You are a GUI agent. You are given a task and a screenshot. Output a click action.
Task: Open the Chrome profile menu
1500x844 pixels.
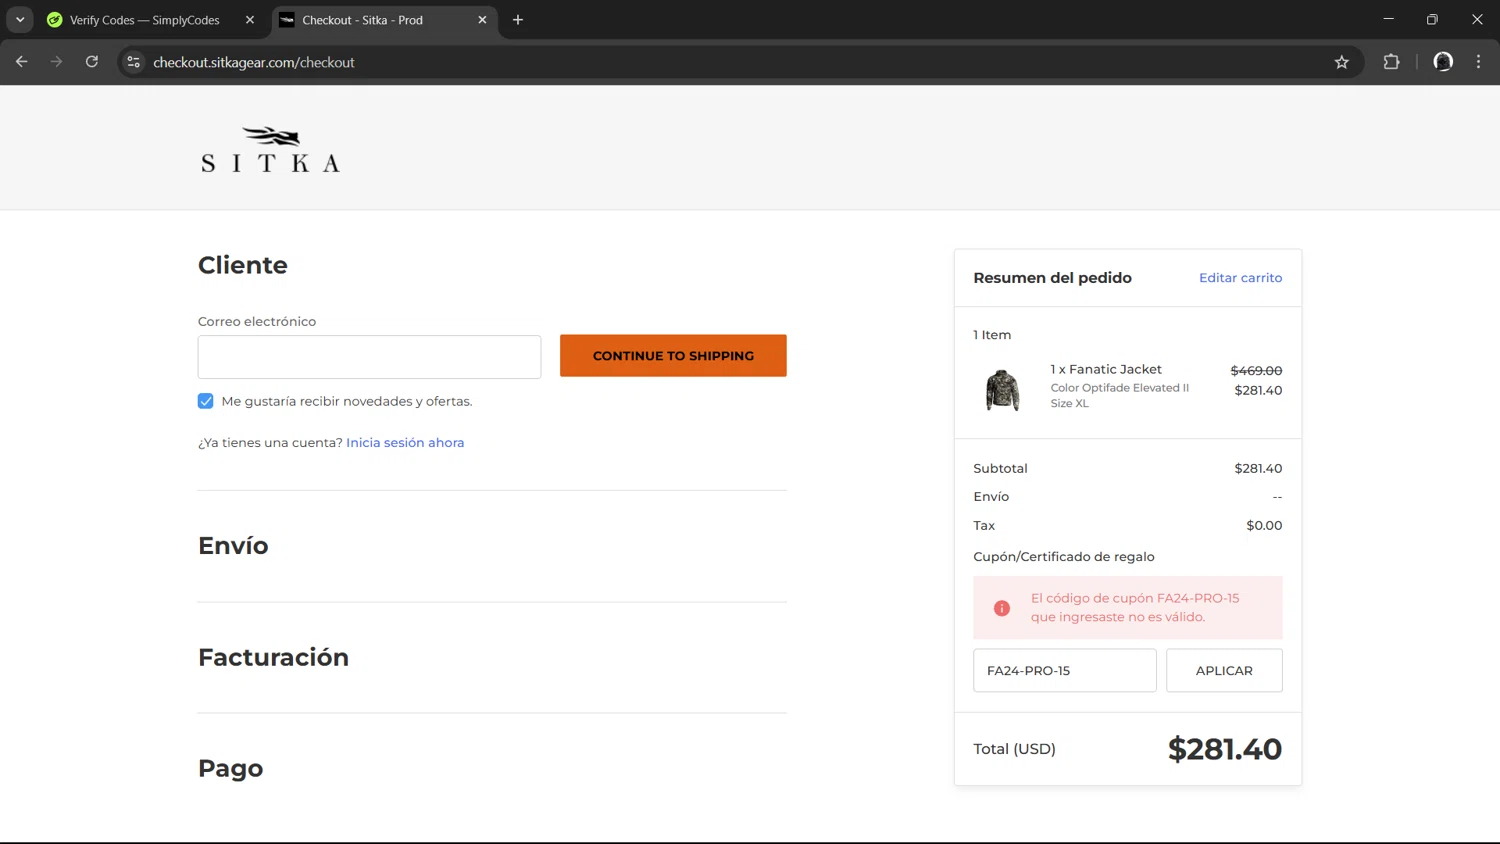click(x=1442, y=62)
